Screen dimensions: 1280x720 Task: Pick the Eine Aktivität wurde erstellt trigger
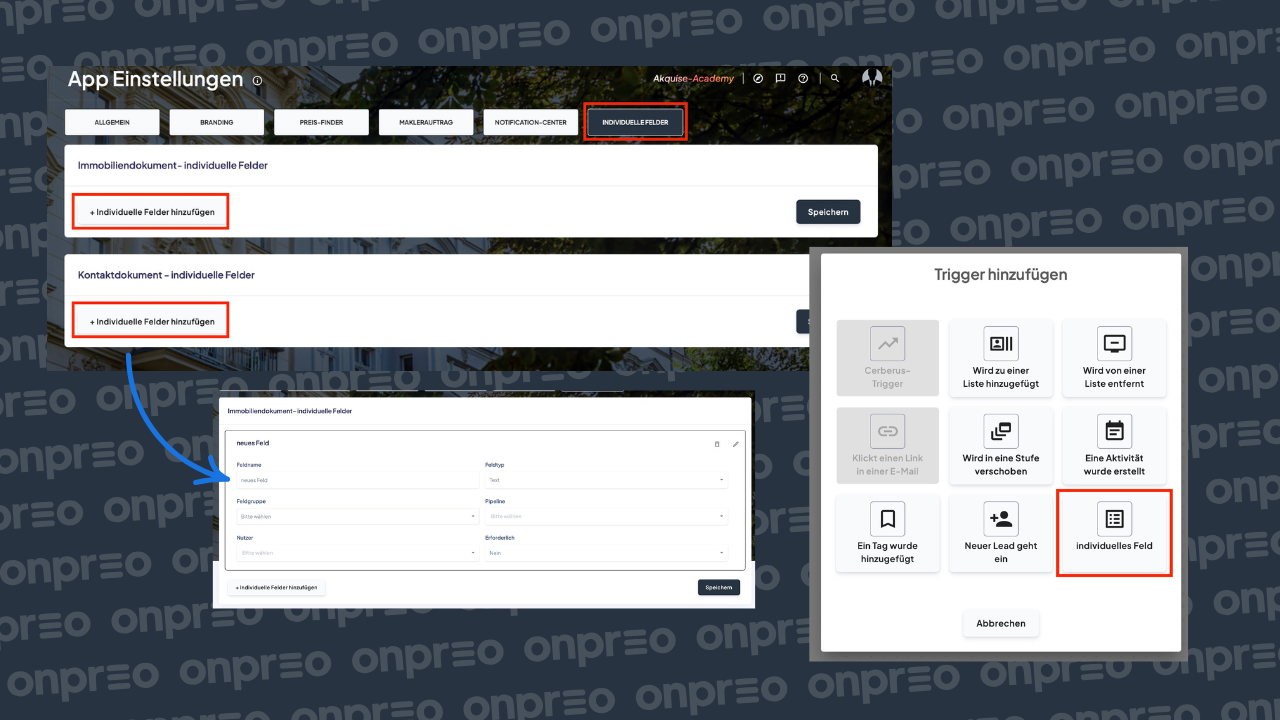1114,446
